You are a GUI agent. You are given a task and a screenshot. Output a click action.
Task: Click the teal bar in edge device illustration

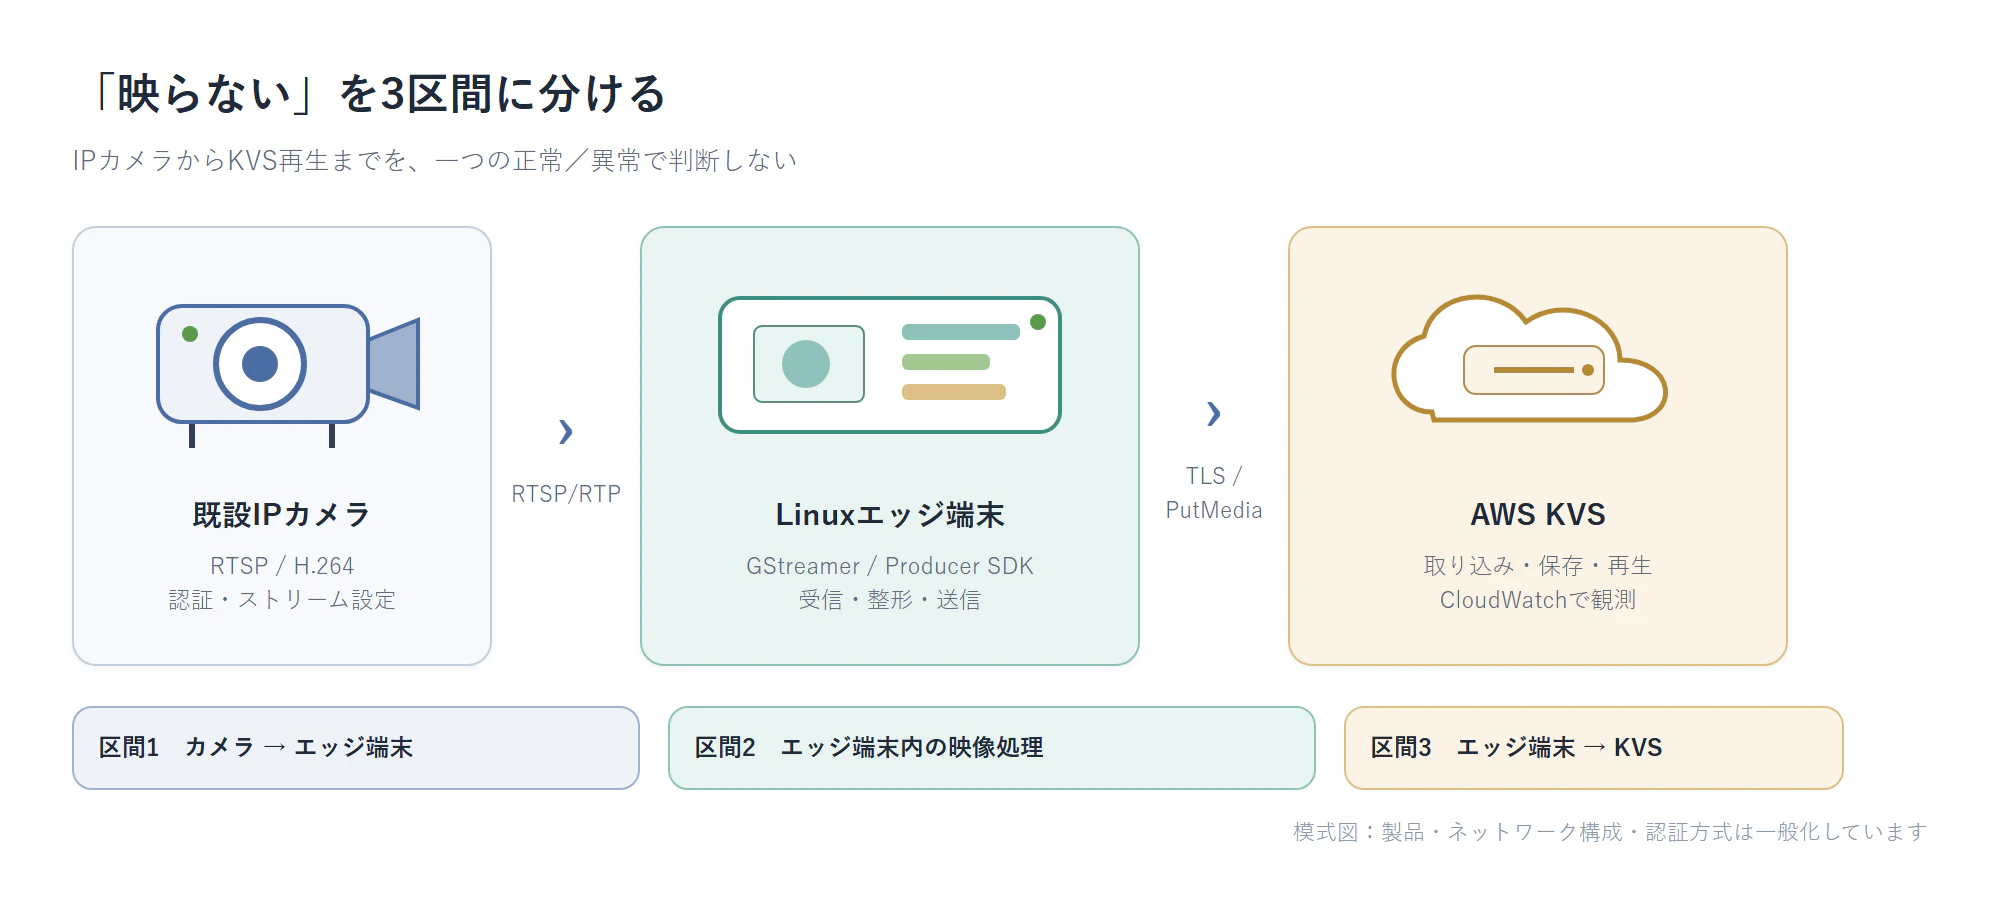point(961,332)
